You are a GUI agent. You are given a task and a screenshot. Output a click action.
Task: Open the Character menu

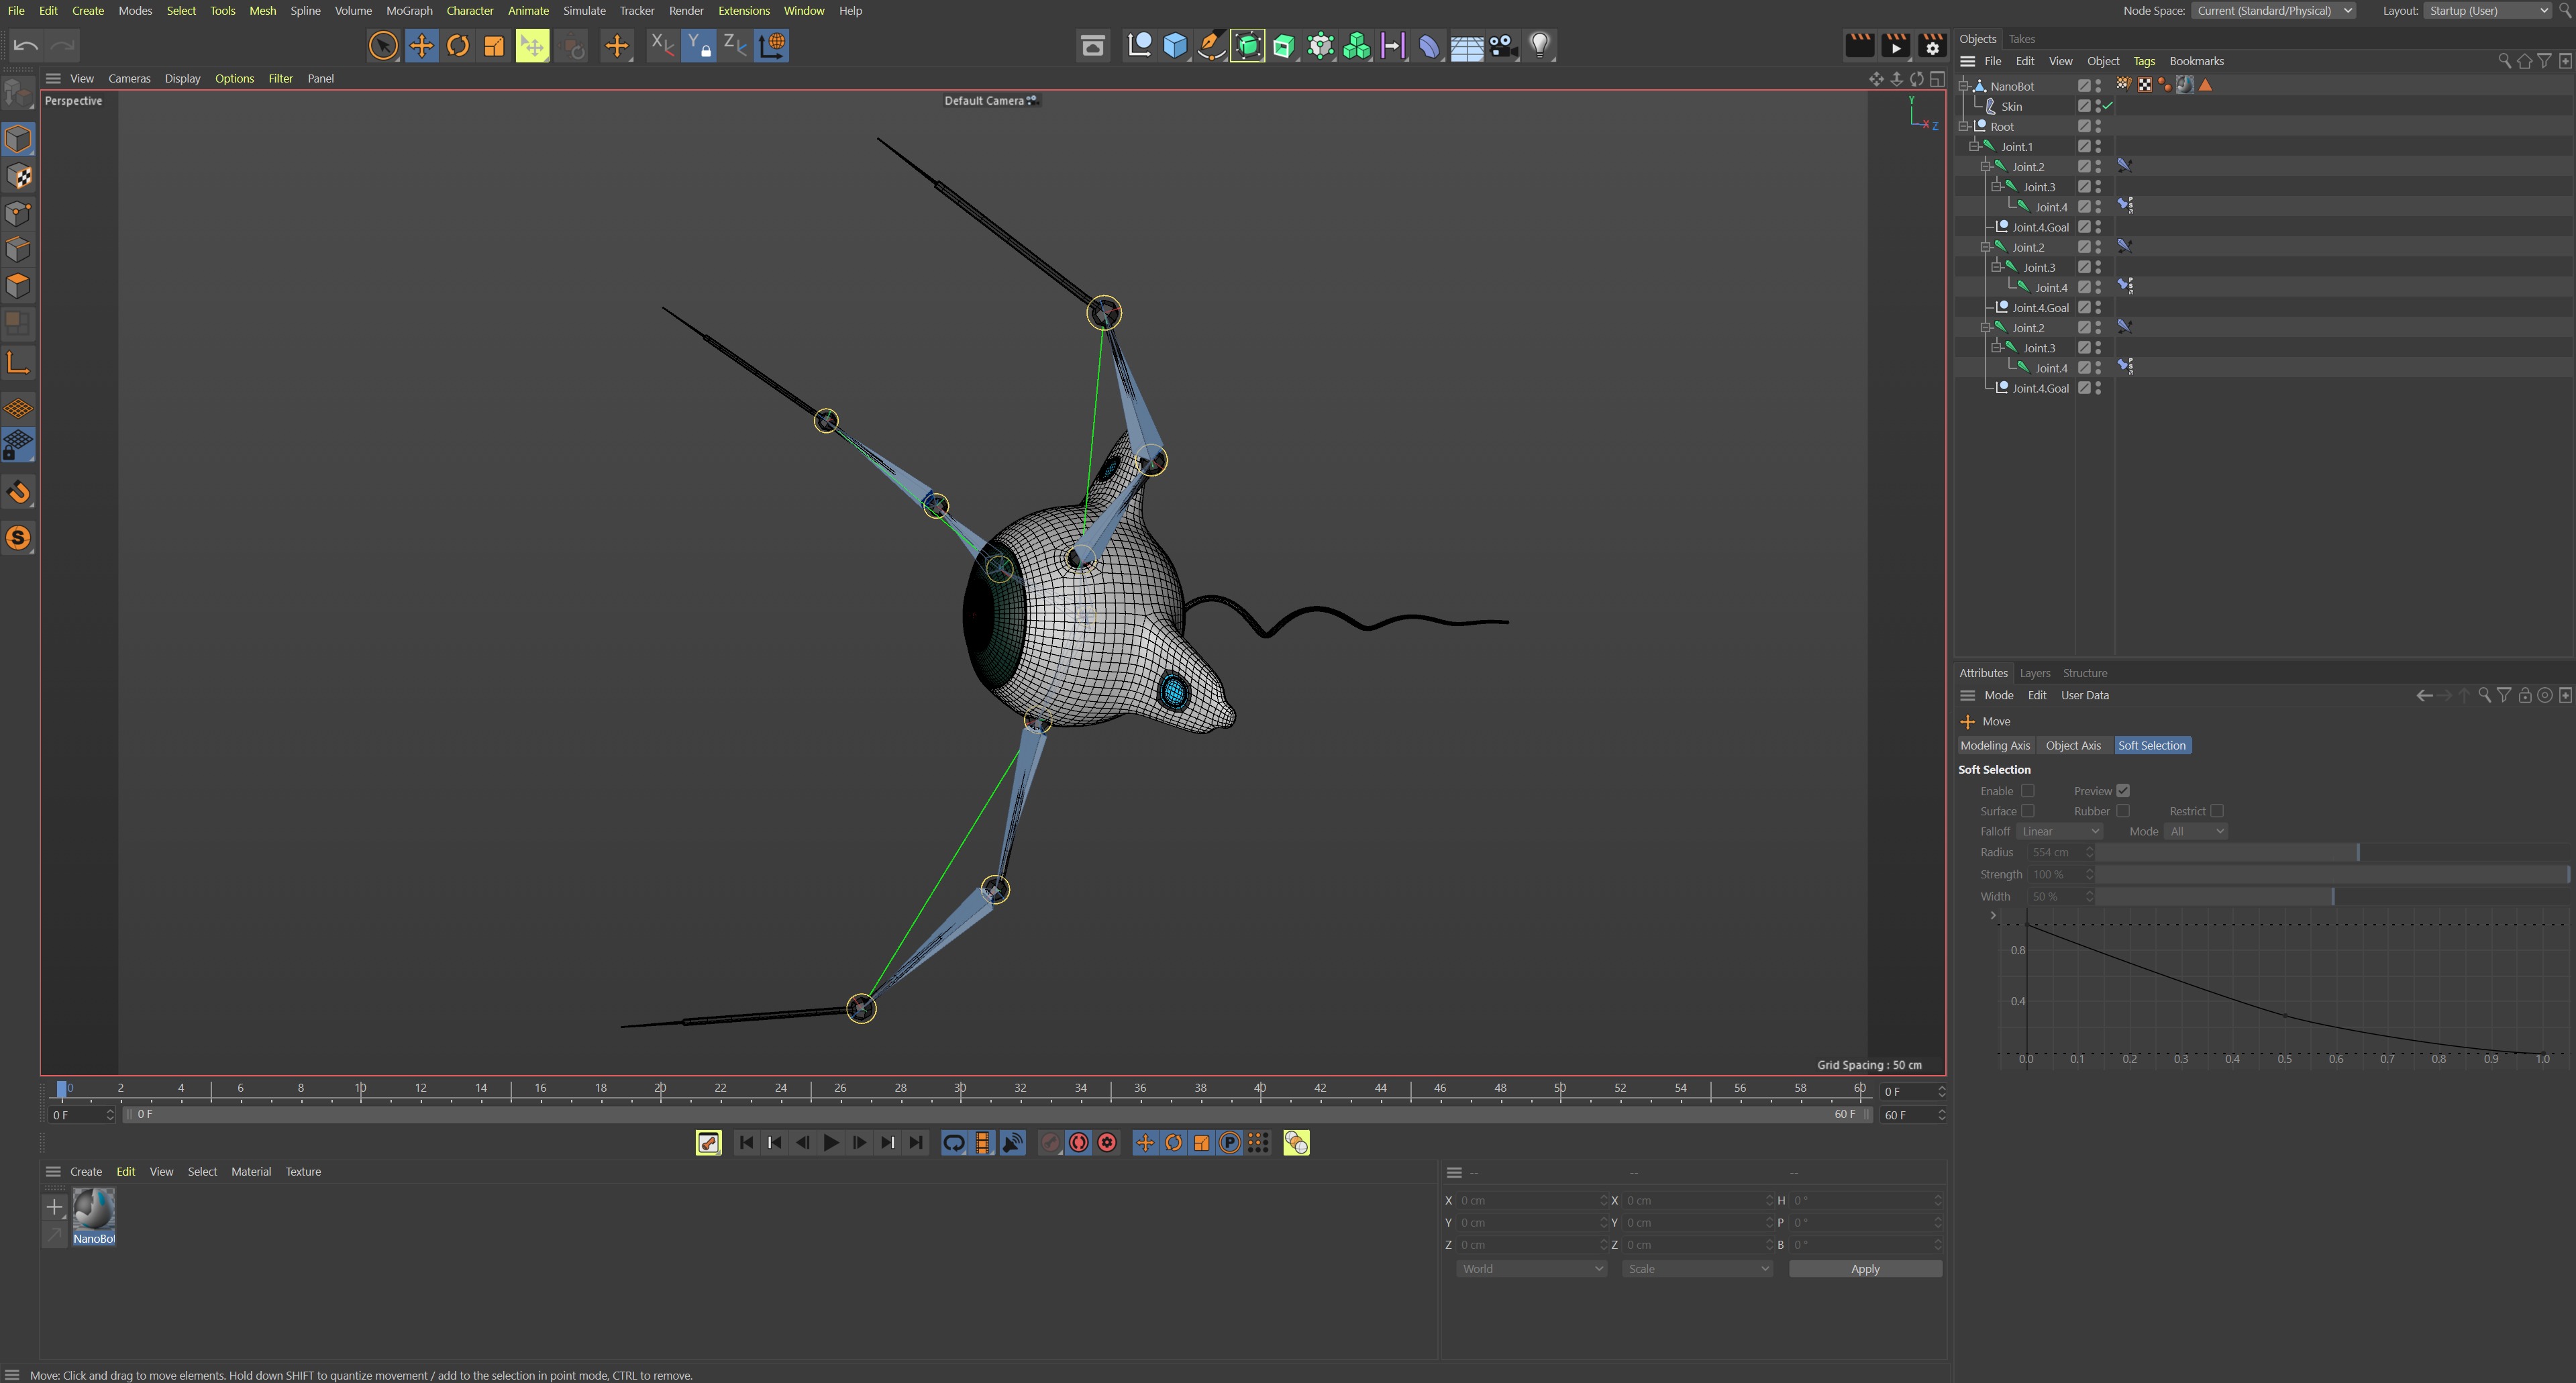tap(469, 10)
